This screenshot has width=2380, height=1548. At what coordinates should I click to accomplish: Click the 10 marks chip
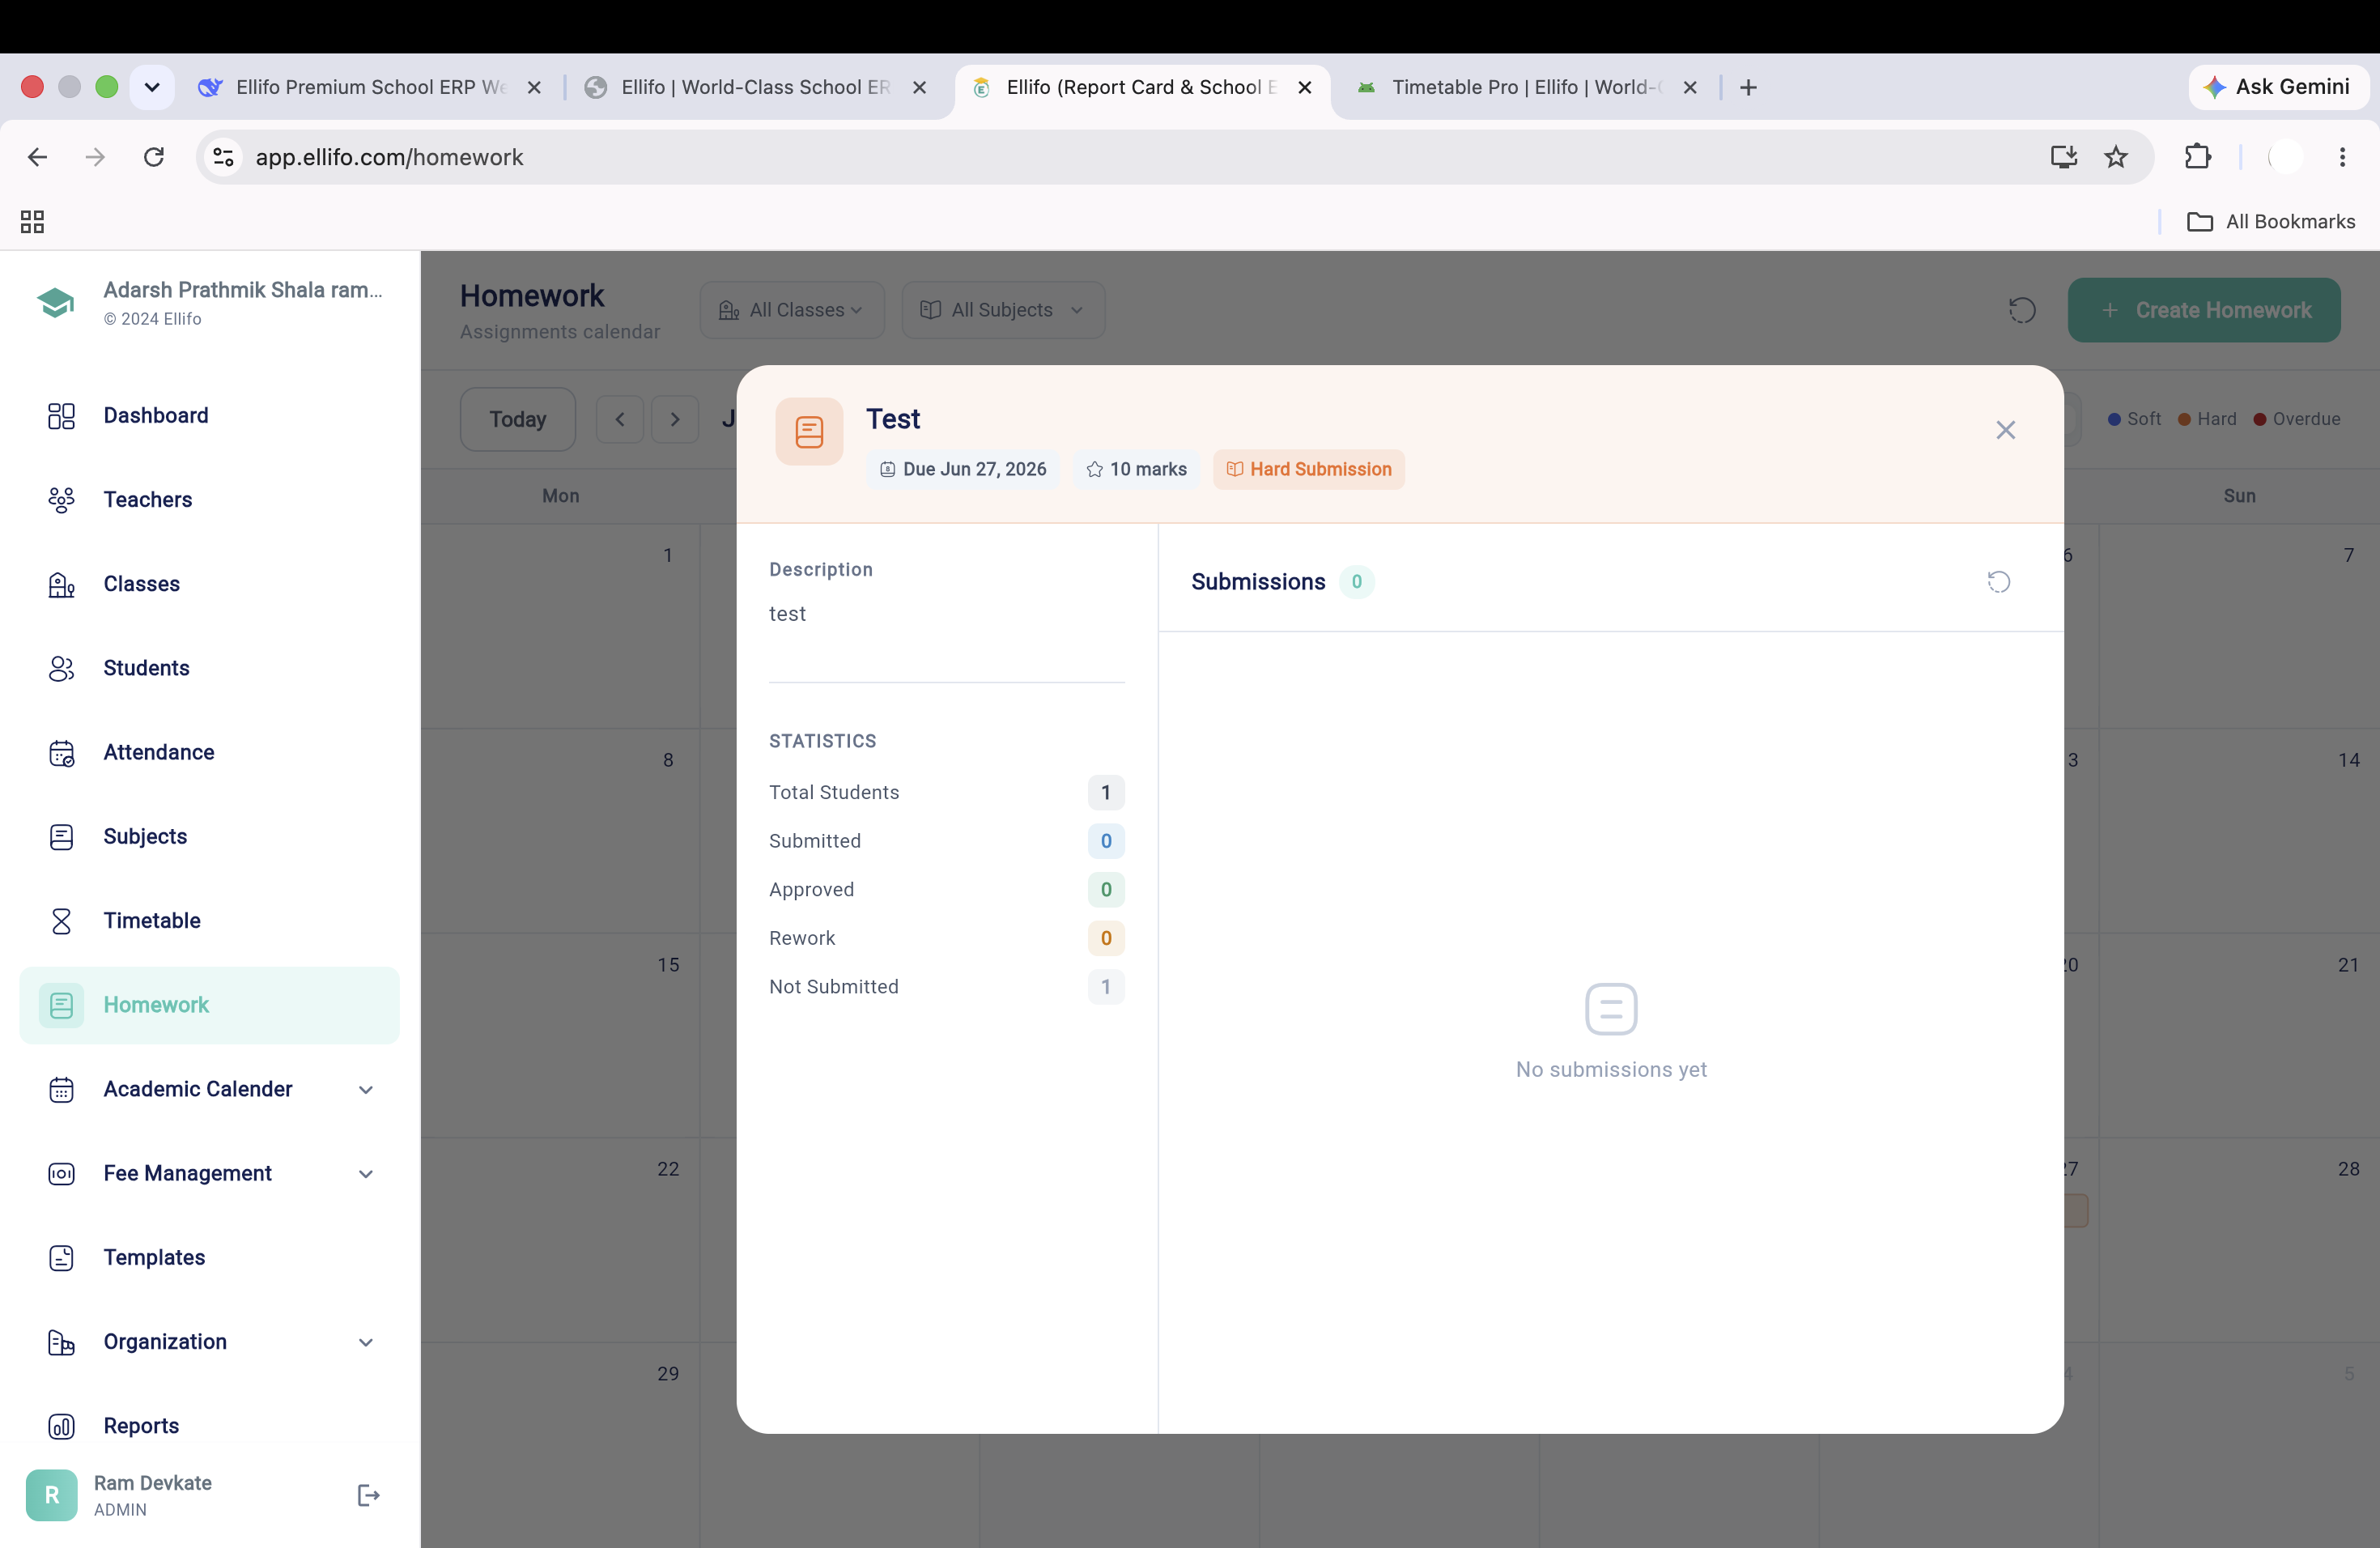point(1136,469)
